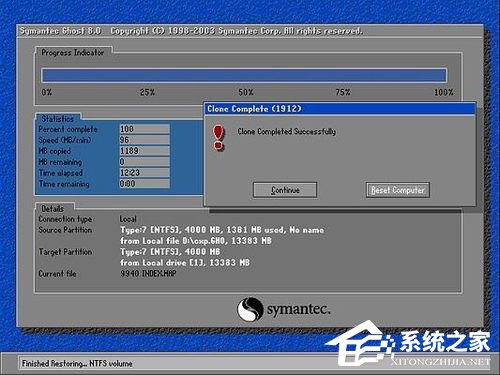Click the 75% progress marker

(x=343, y=92)
